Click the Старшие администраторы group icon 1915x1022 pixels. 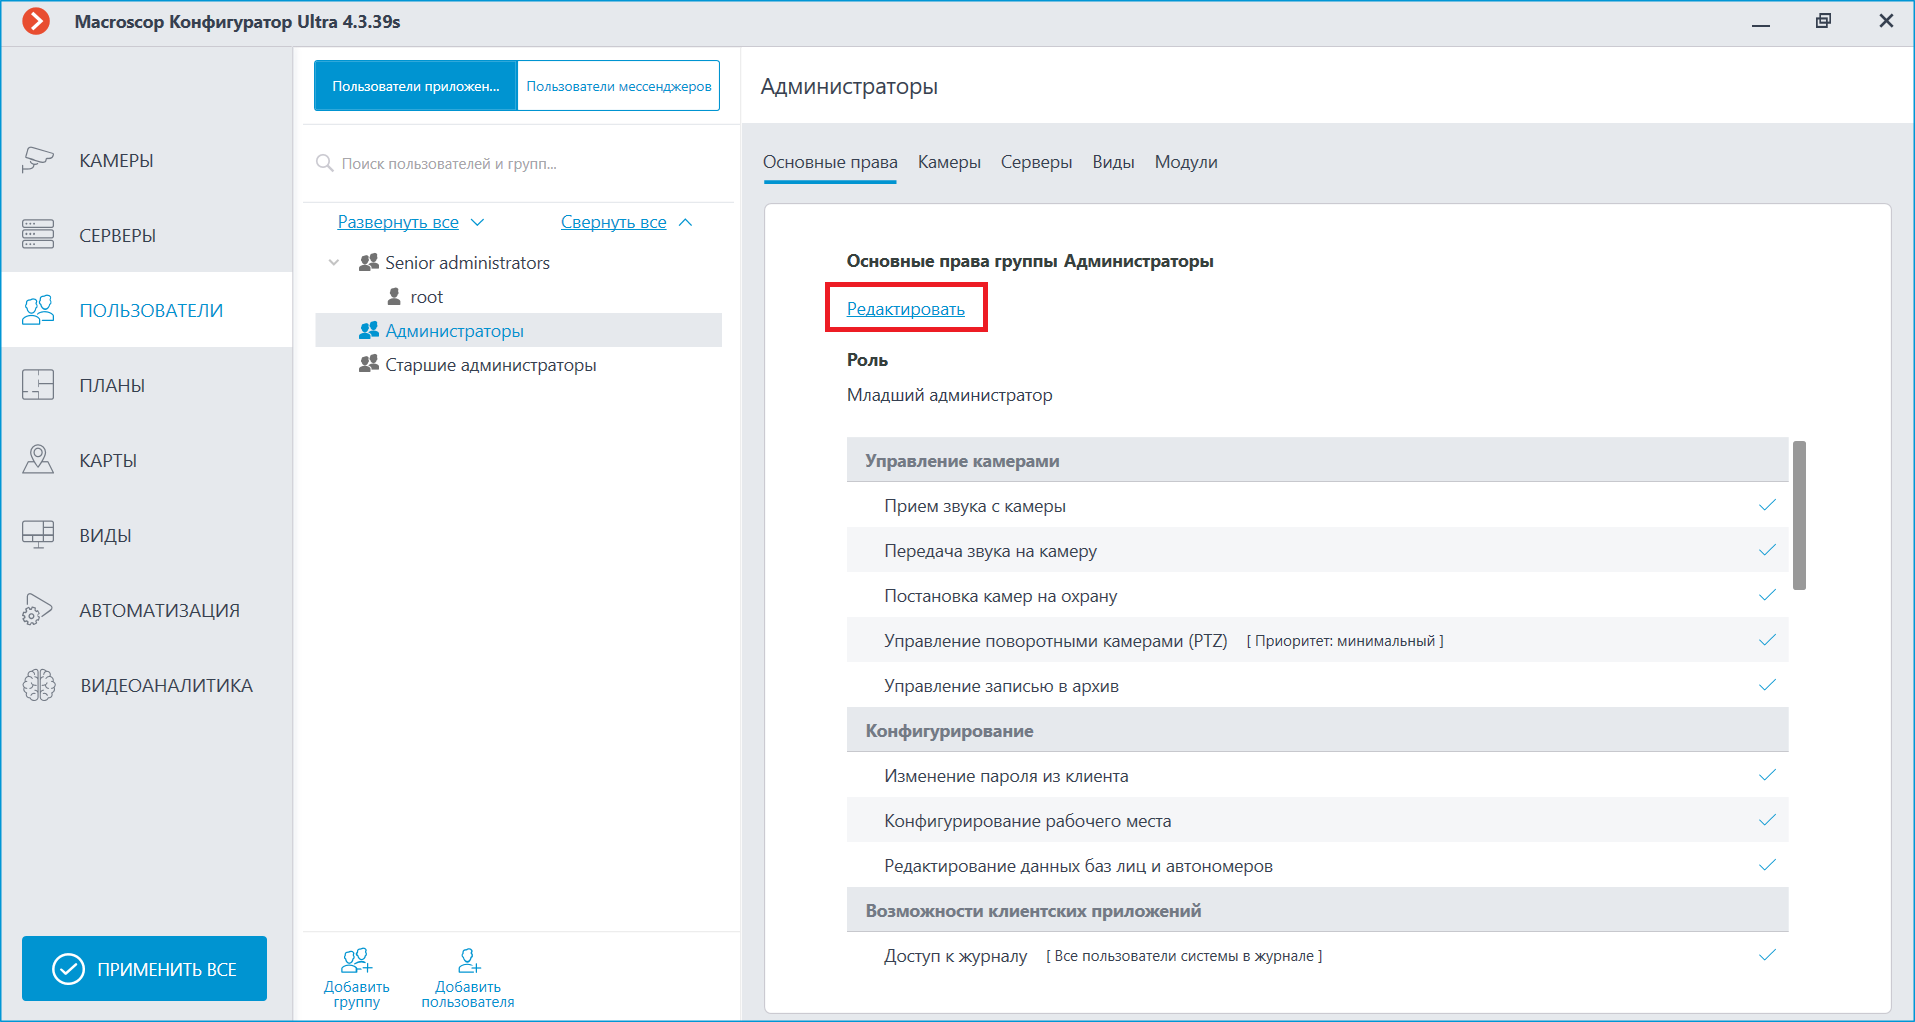click(369, 365)
